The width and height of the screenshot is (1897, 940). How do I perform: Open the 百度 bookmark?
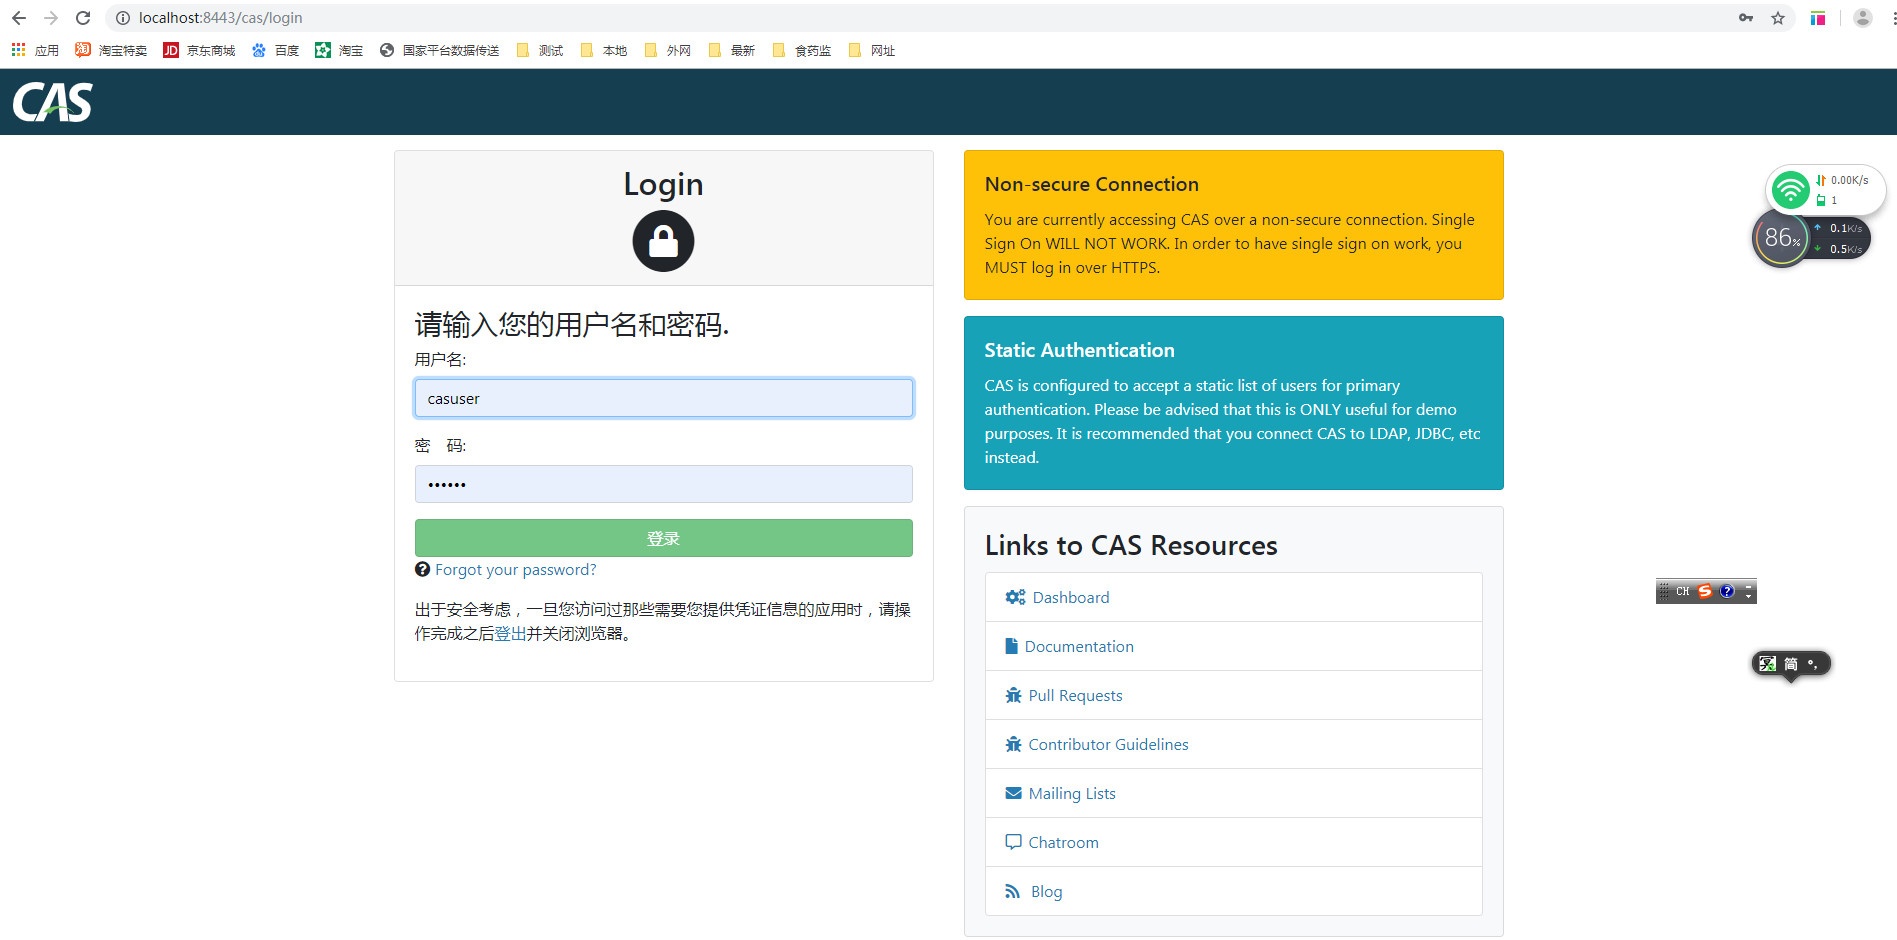pyautogui.click(x=275, y=50)
